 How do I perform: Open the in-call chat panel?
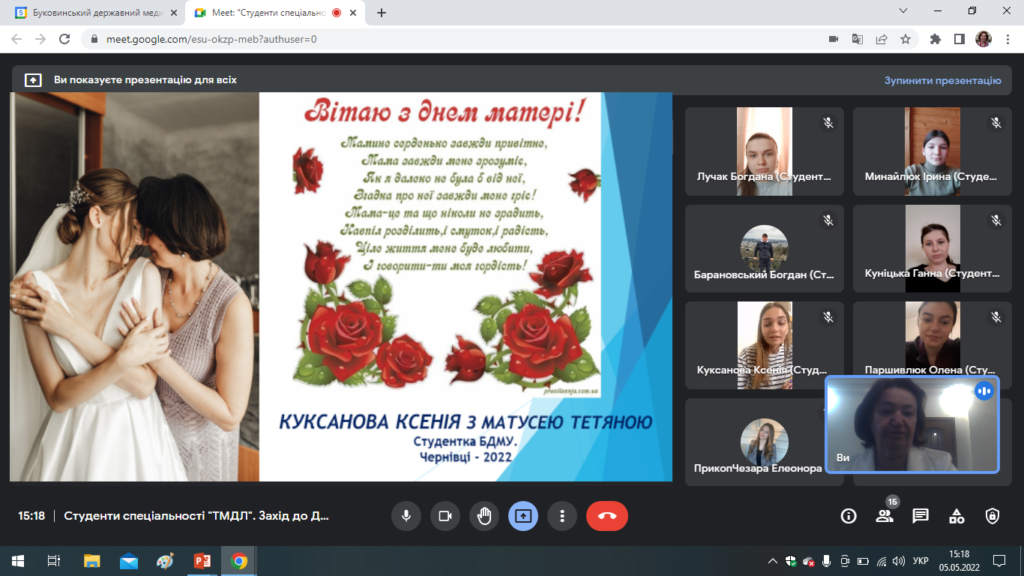[920, 516]
